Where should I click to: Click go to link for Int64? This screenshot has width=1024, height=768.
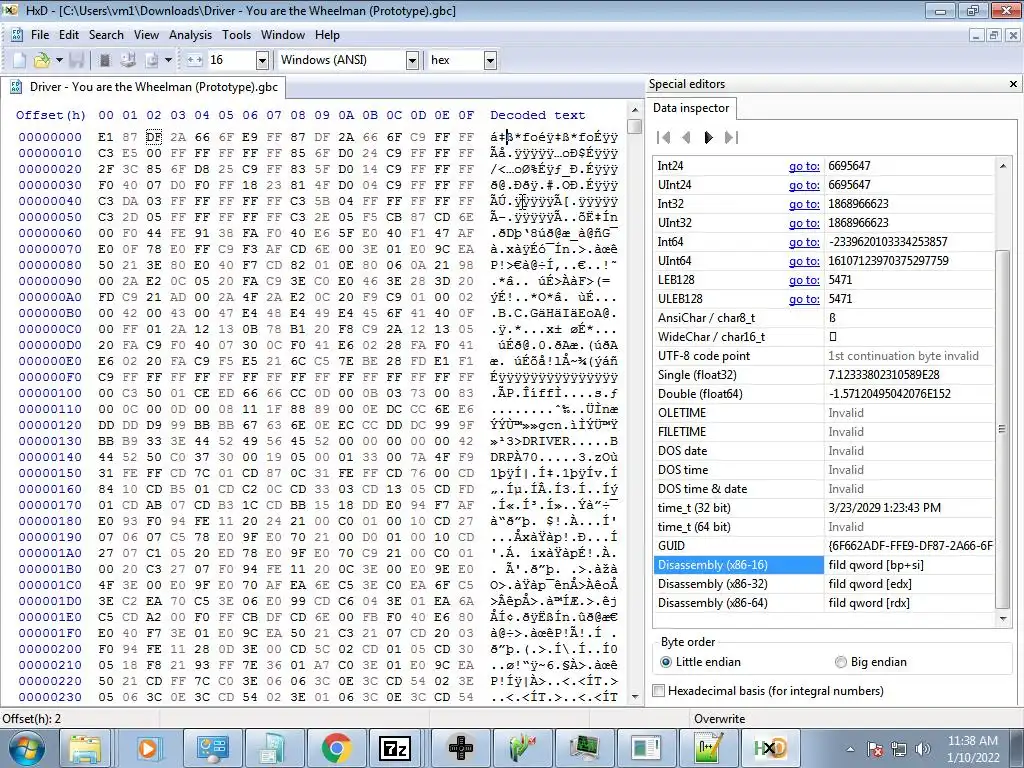tap(804, 242)
